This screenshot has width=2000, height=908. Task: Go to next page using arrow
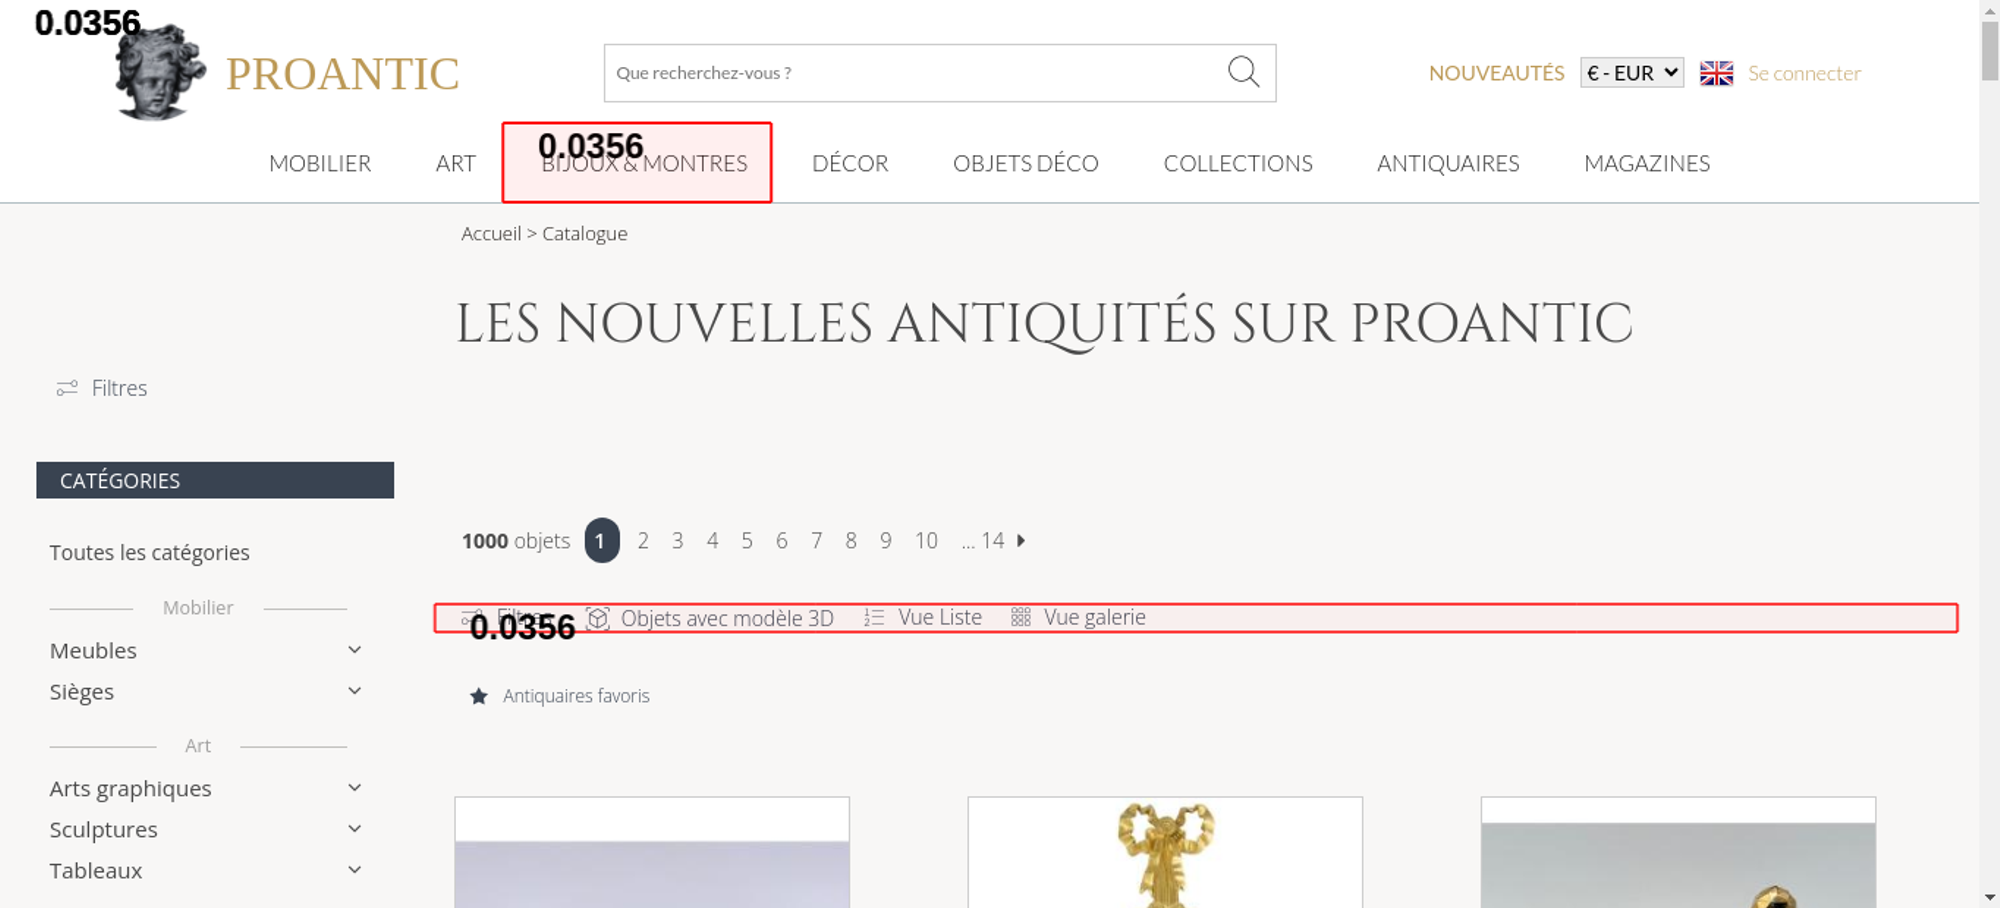[1021, 541]
